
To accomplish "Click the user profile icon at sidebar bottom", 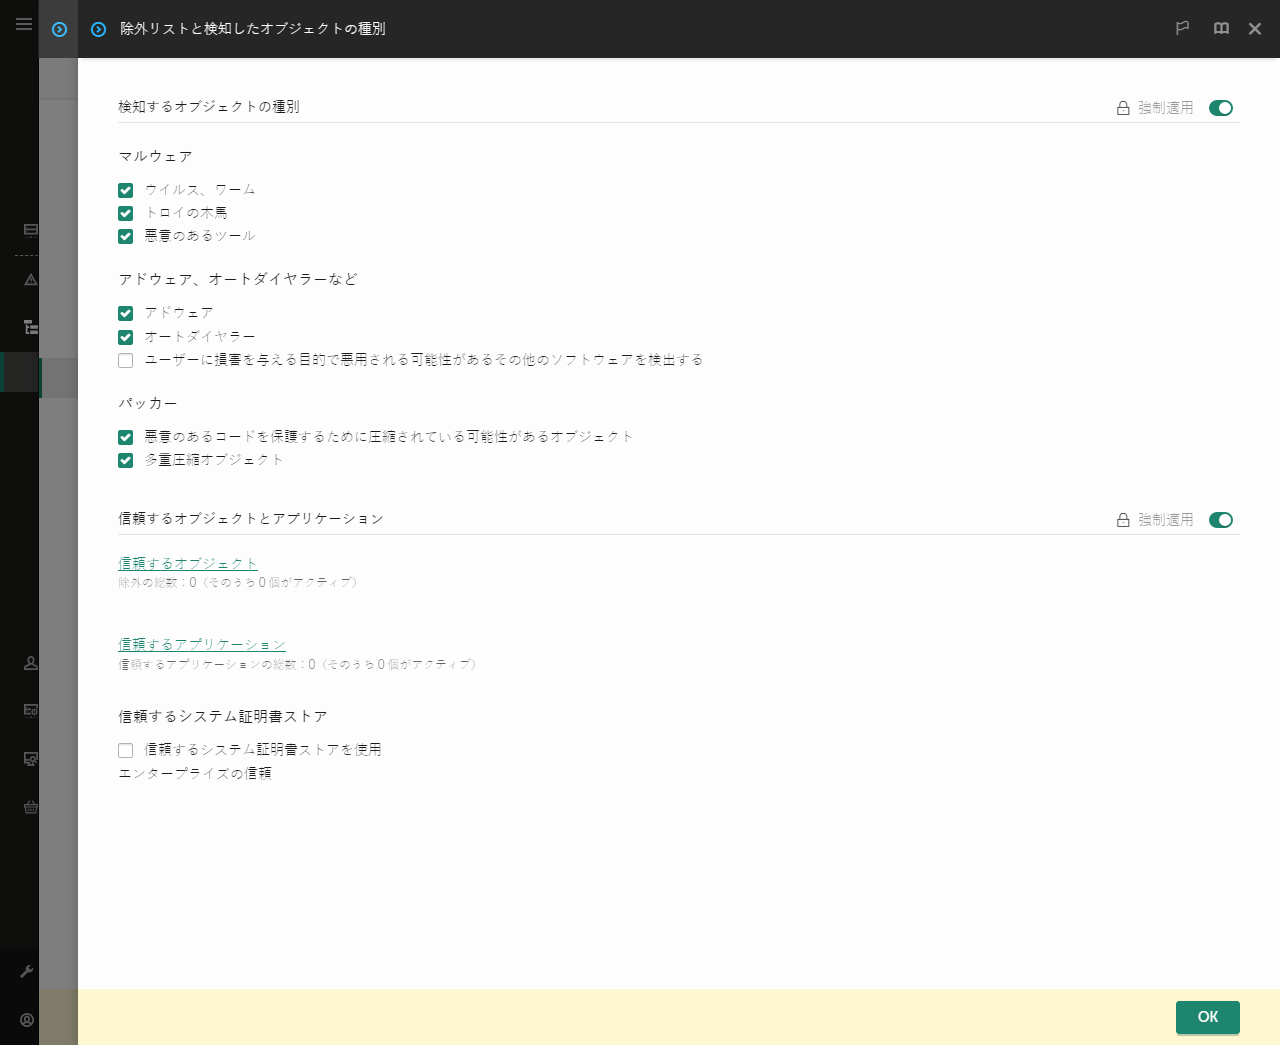I will 29,1019.
